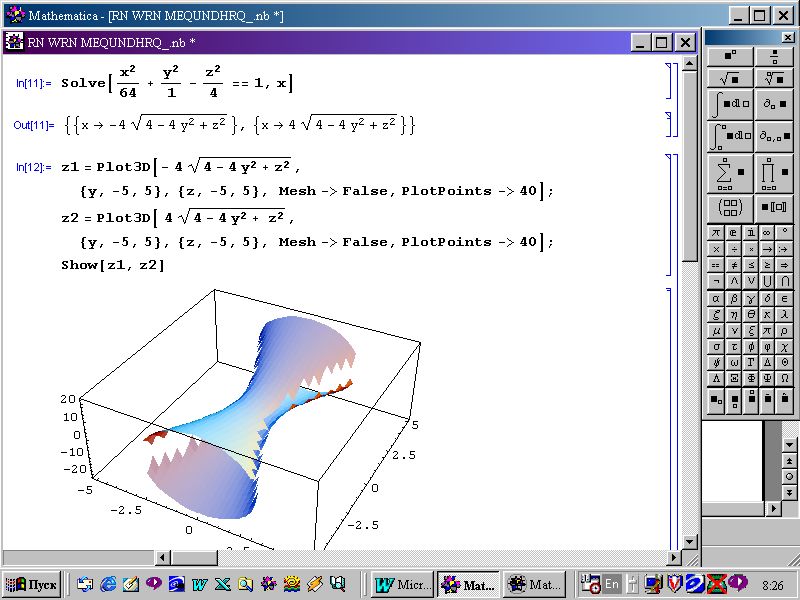Screen dimensions: 800x600
Task: Launch Word from quick launch bar
Action: coord(199,584)
